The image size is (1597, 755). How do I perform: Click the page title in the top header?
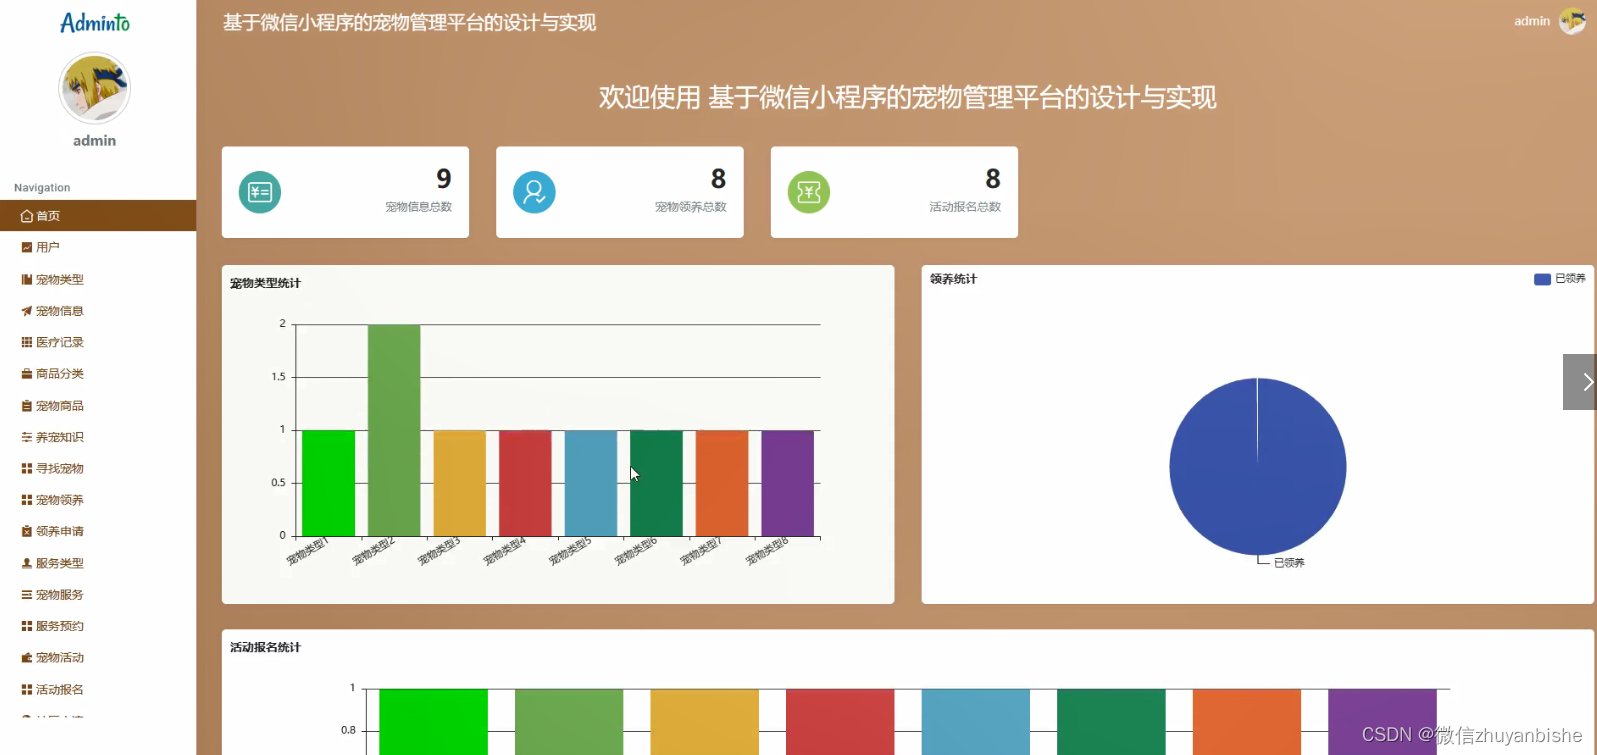(409, 22)
